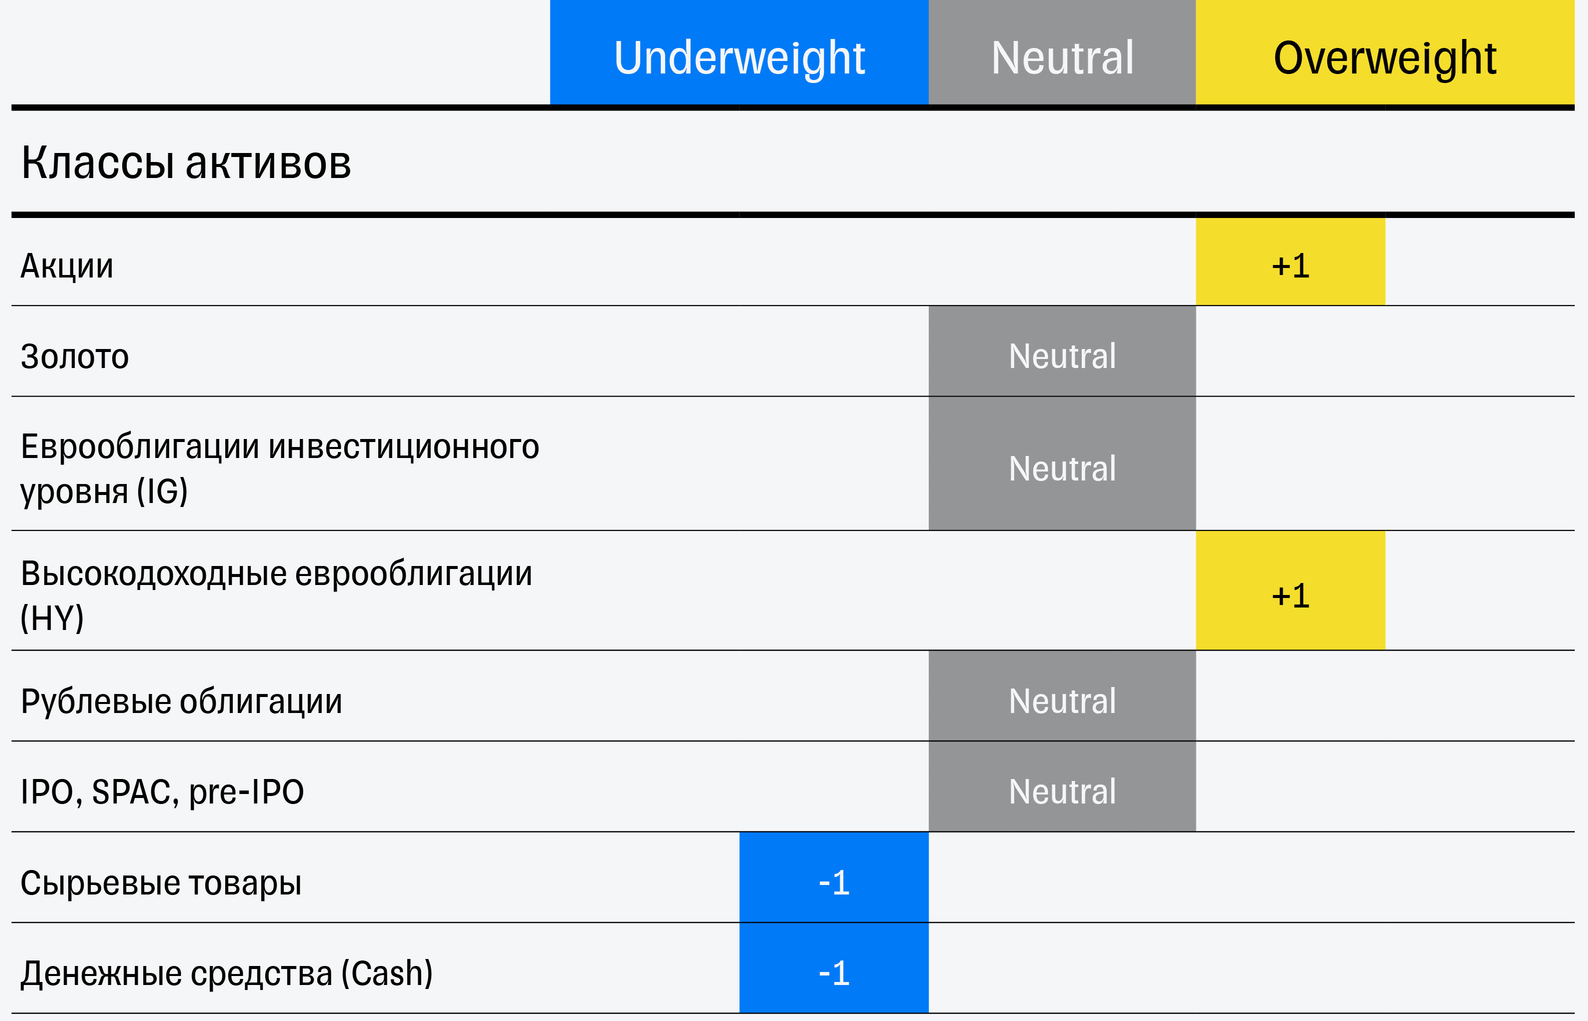Select the Денежные средства (Cash) label
The height and width of the screenshot is (1021, 1588).
tap(227, 973)
